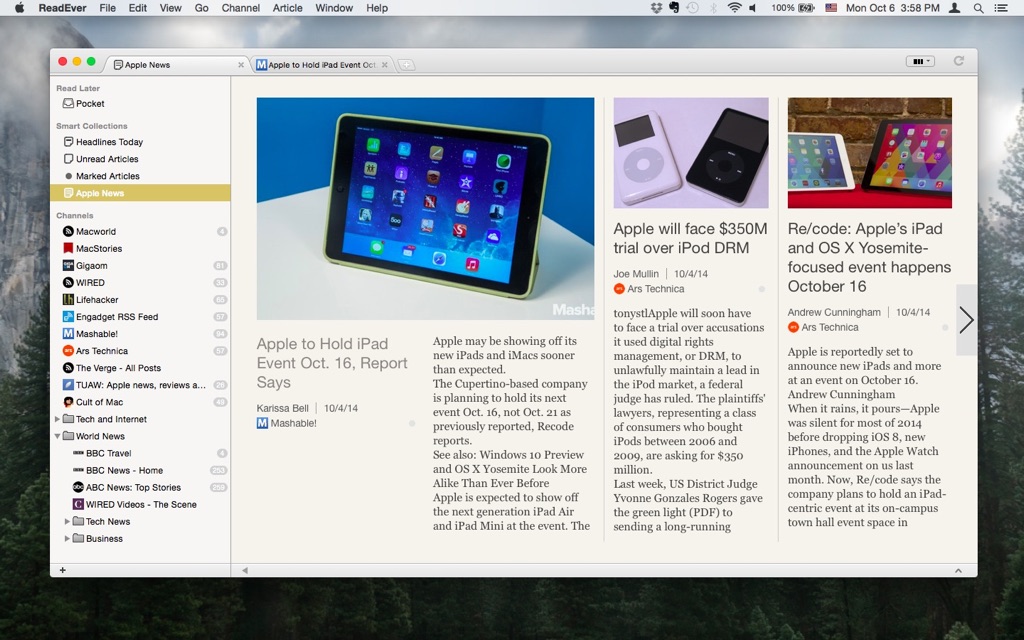1024x640 pixels.
Task: Click Ars Technica source under Andrew Cunningham
Action: [x=824, y=327]
